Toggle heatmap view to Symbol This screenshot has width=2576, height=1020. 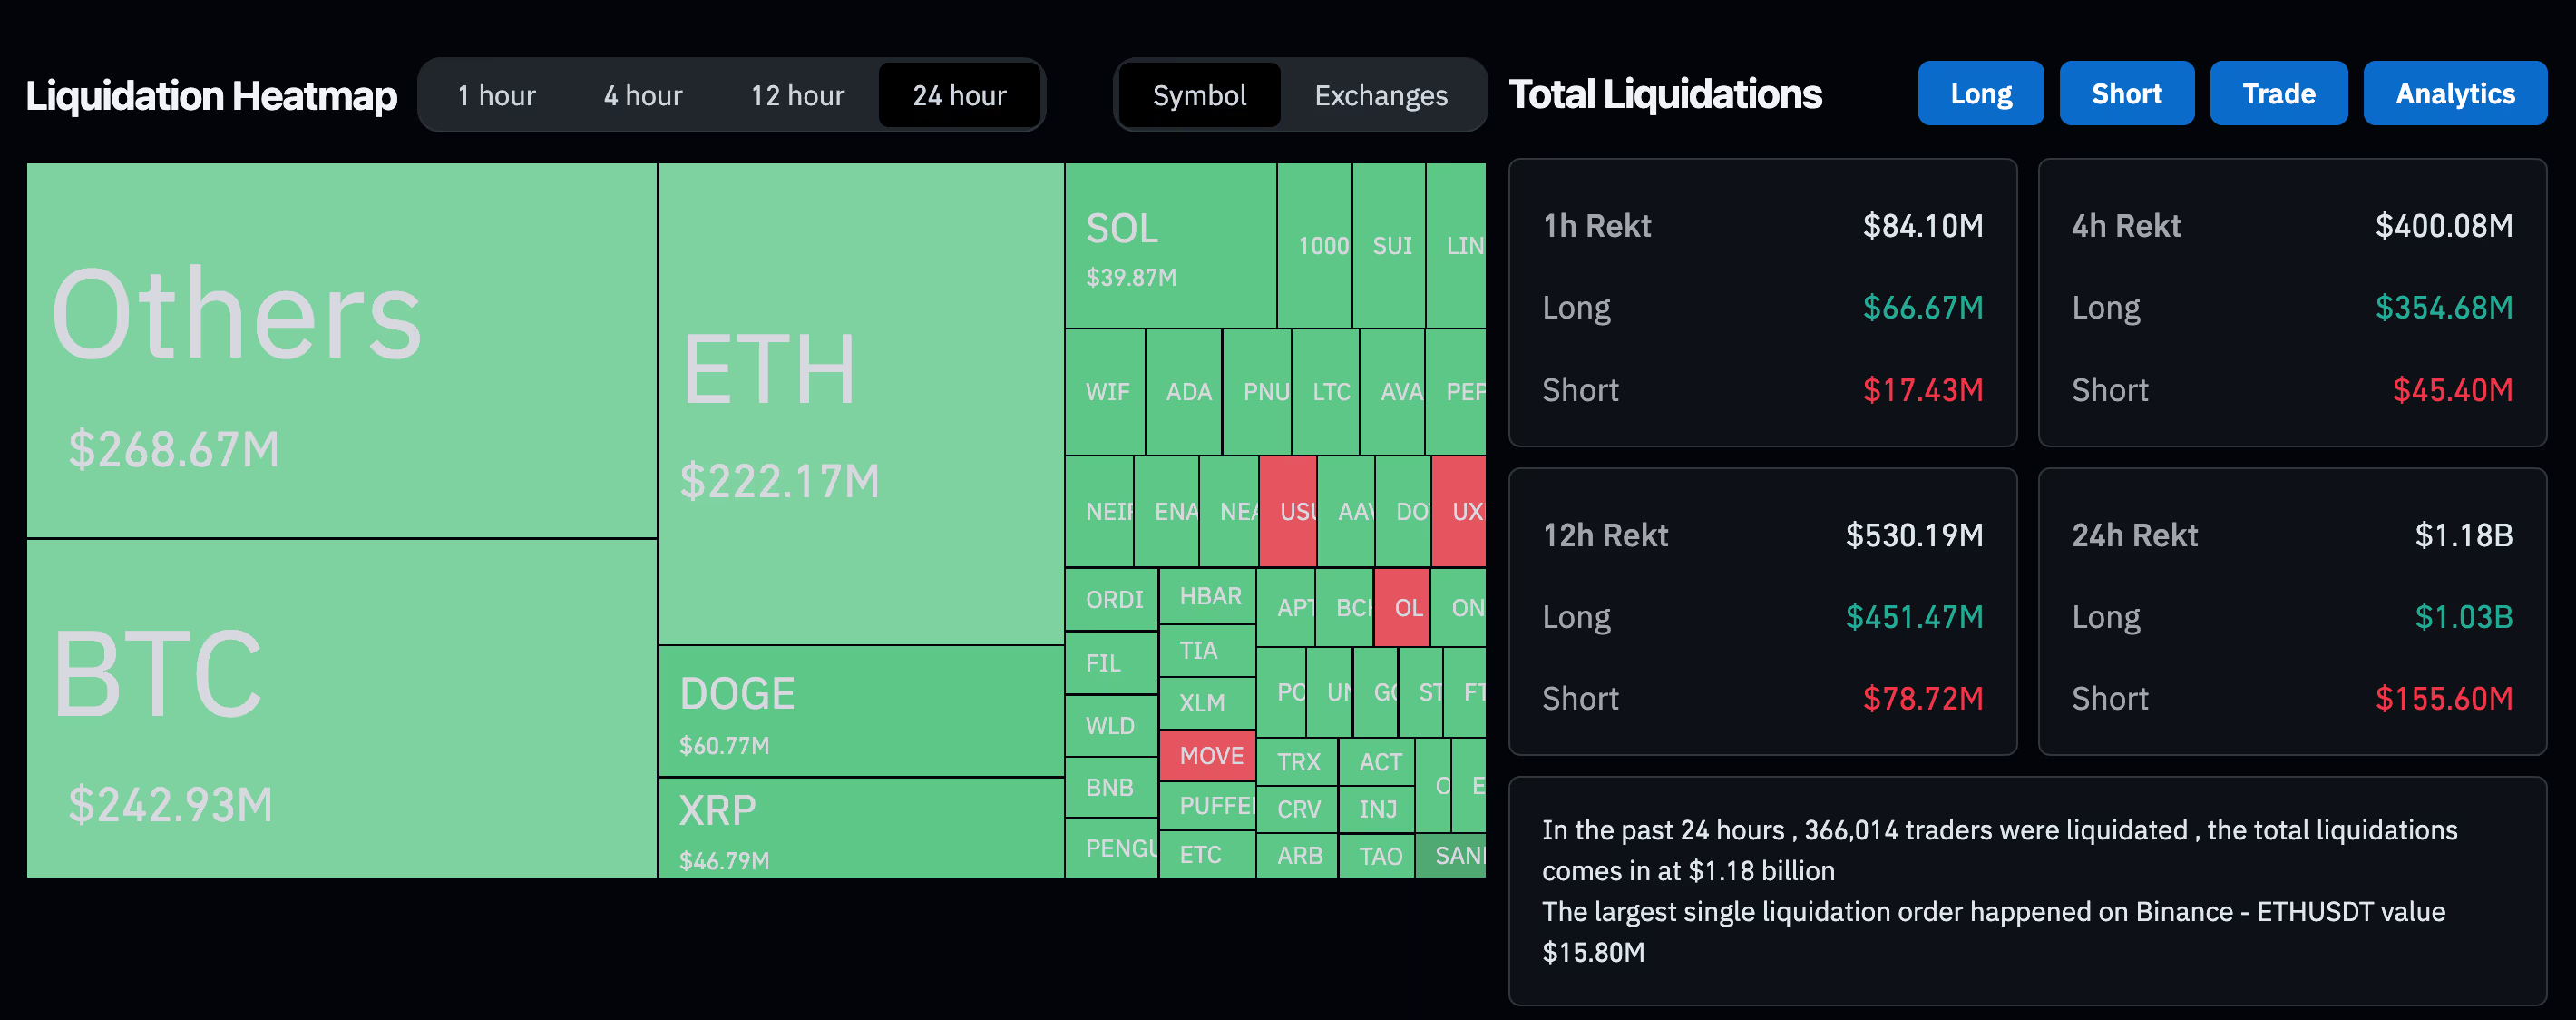(x=1199, y=95)
